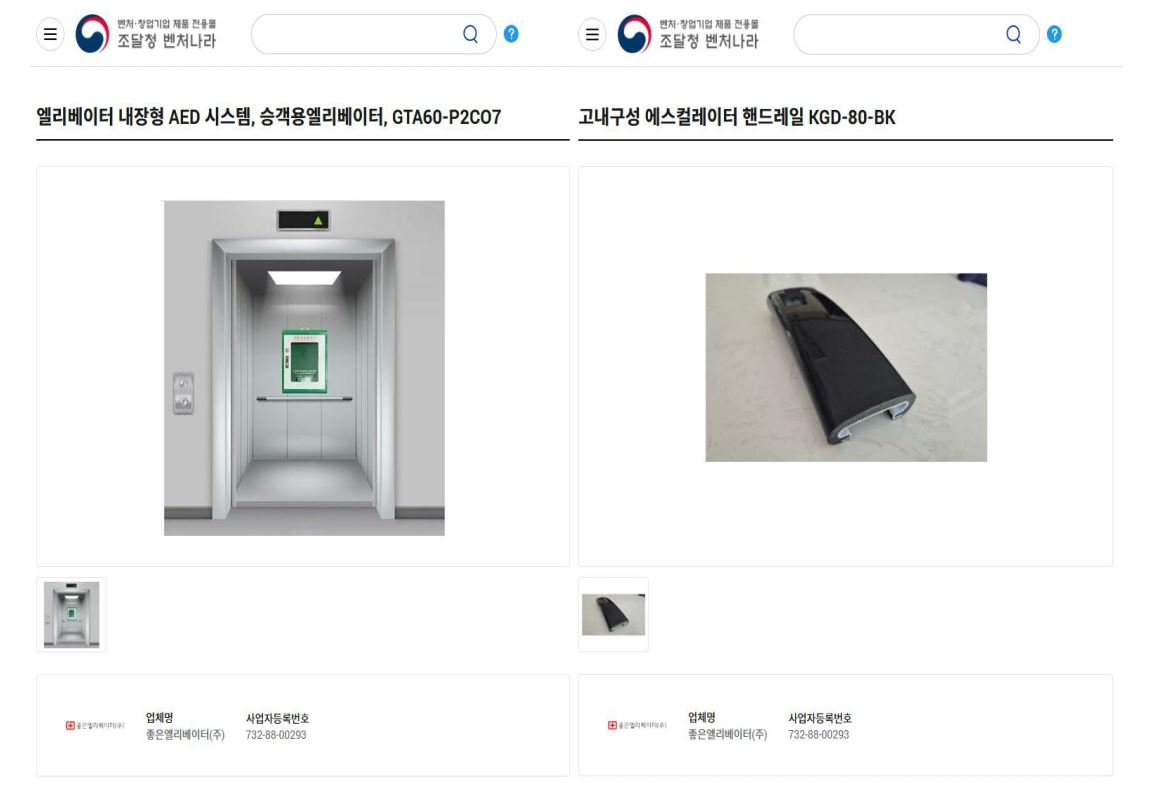
Task: Select the handrail thumbnail image
Action: point(613,615)
